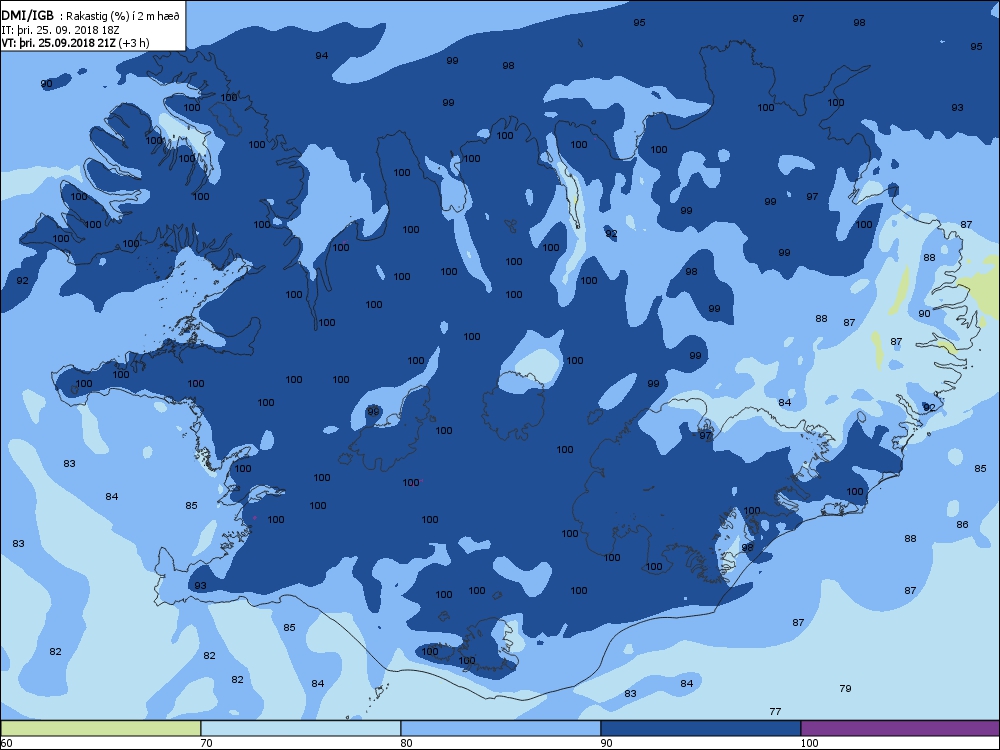Click the humidity value '94' on the map
1000x750 pixels.
point(321,55)
